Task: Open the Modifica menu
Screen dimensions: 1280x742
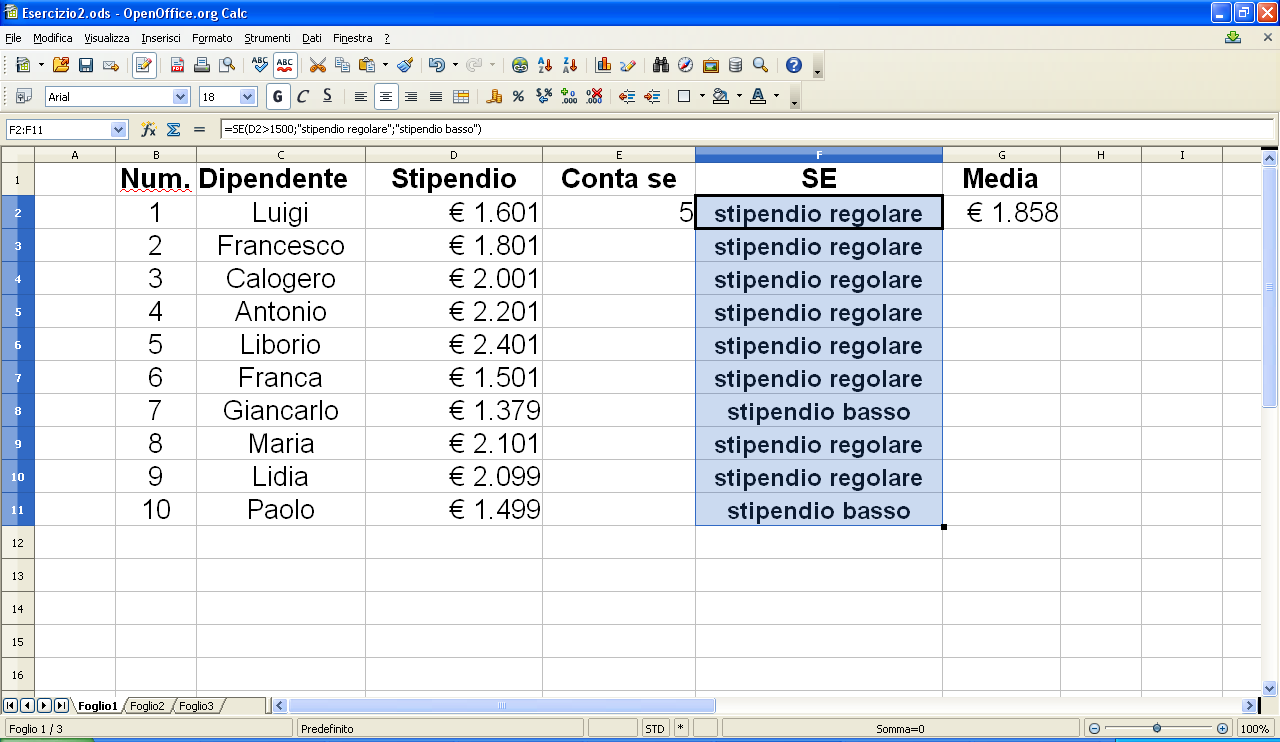Action: (53, 38)
